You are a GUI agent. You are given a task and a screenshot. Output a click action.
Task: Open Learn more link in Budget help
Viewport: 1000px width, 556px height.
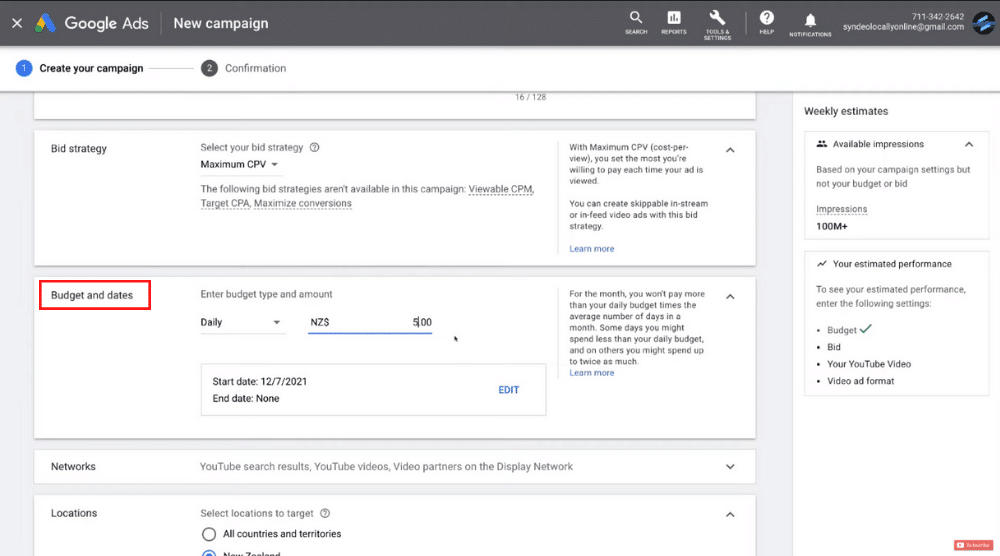[591, 373]
